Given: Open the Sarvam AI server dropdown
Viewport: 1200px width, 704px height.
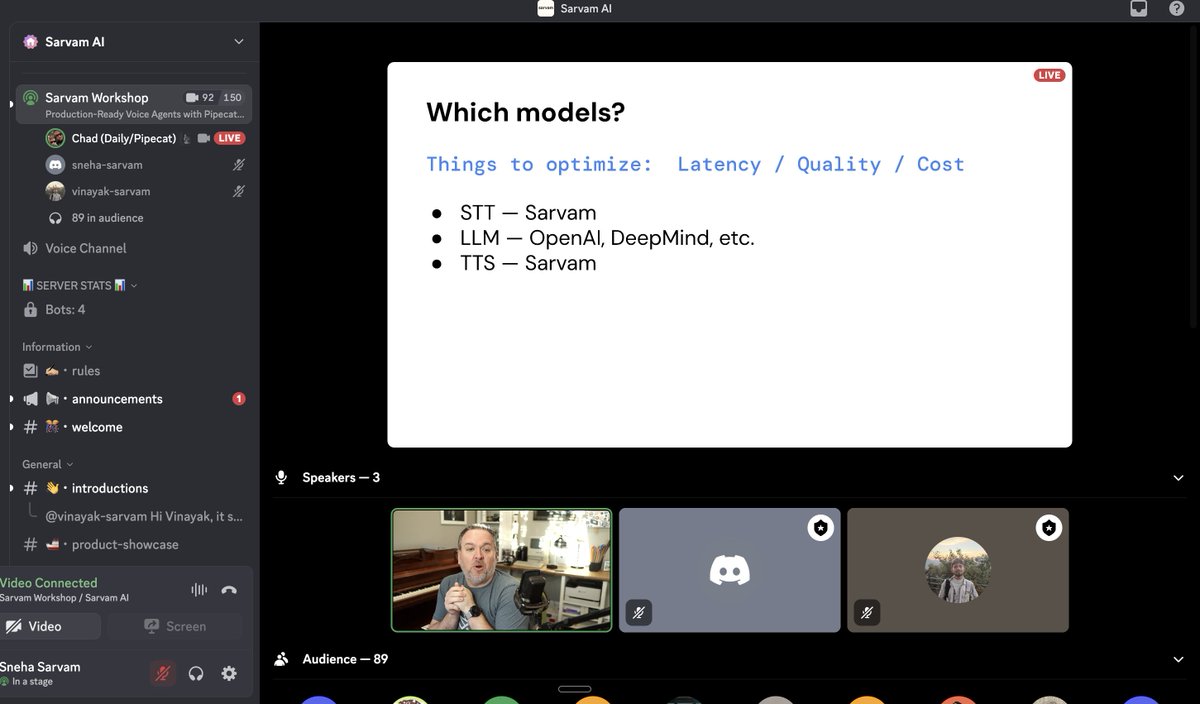Looking at the screenshot, I should (238, 41).
